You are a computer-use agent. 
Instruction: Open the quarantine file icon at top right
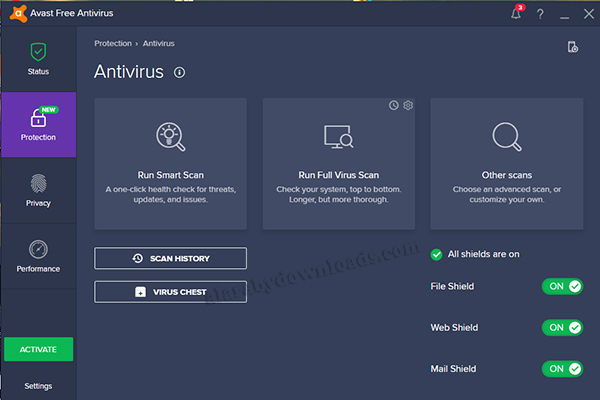tap(572, 47)
